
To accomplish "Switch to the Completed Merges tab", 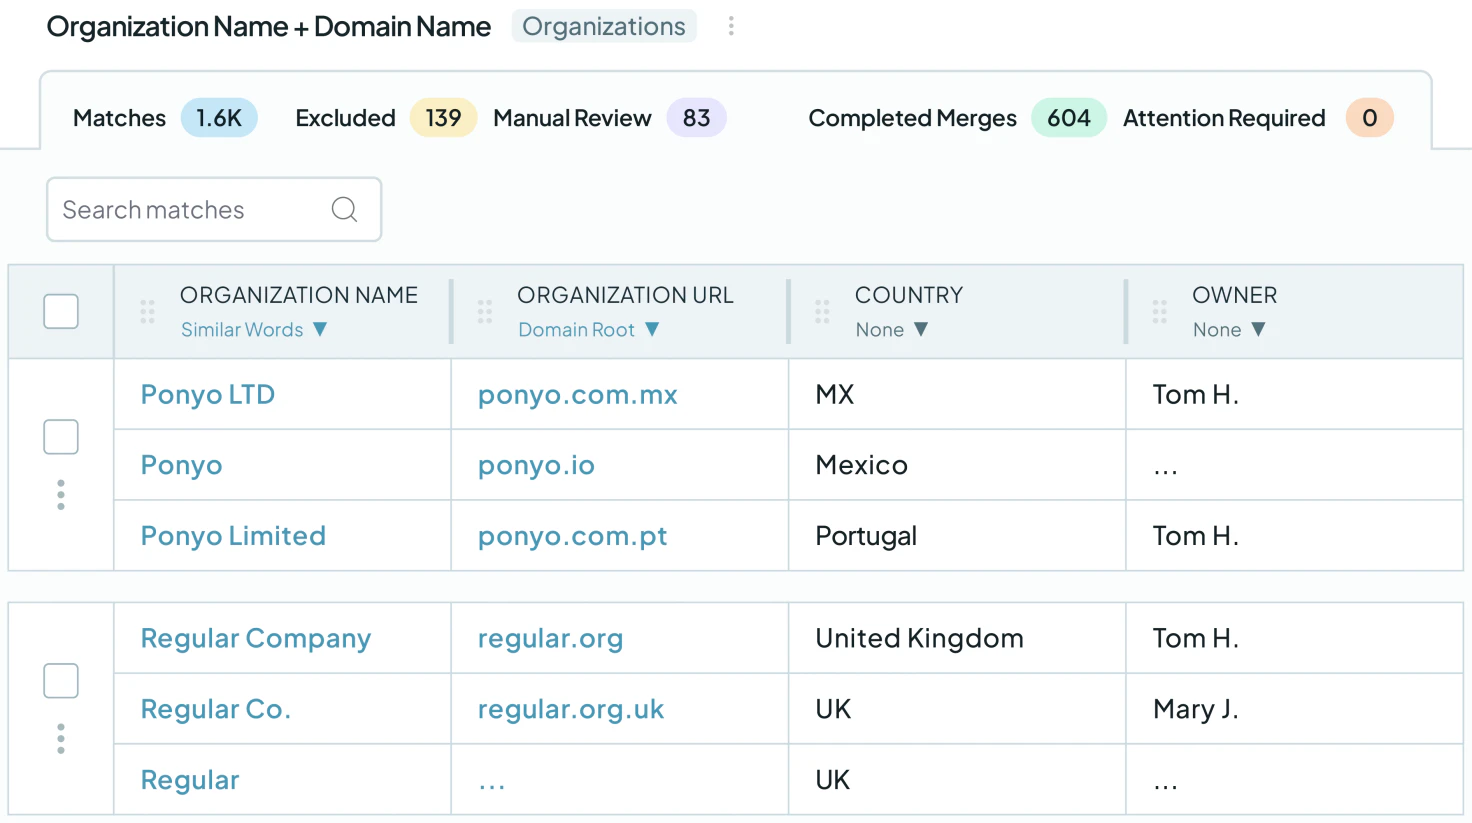I will pyautogui.click(x=957, y=118).
